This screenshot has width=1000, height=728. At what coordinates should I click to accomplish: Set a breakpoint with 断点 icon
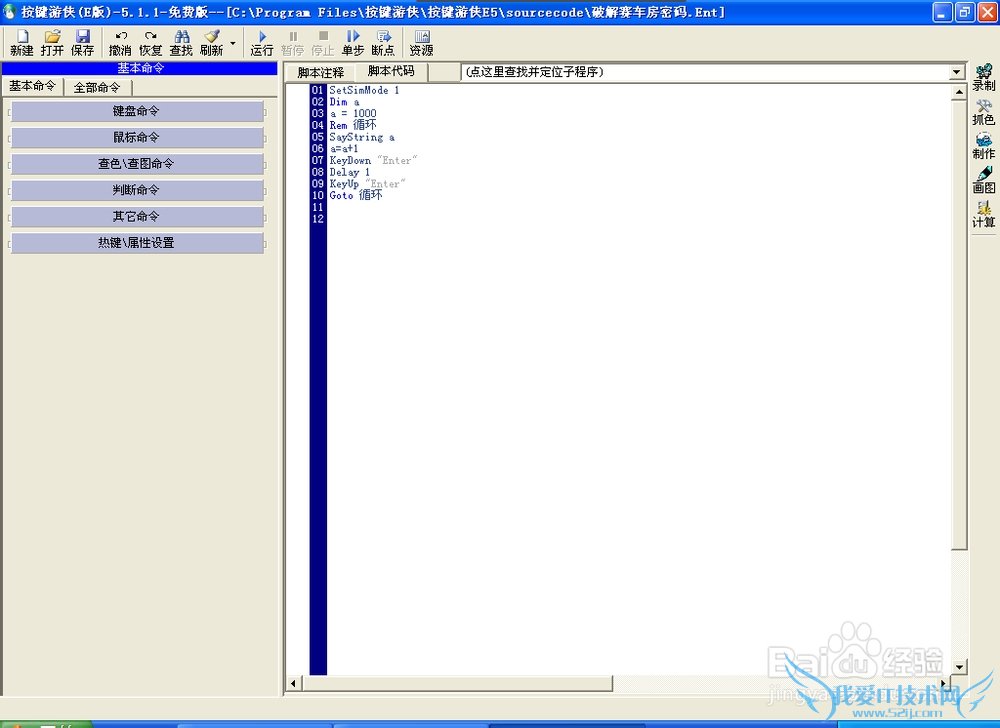pos(383,42)
